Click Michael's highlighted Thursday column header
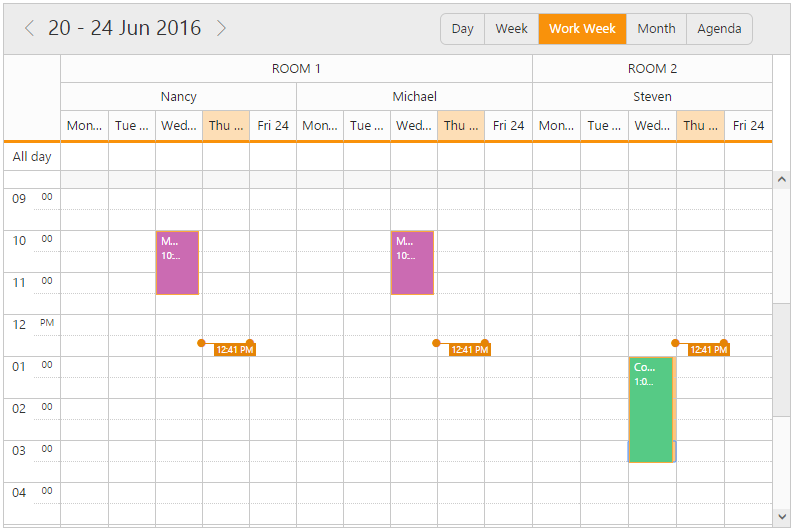This screenshot has width=794, height=532. tap(461, 125)
